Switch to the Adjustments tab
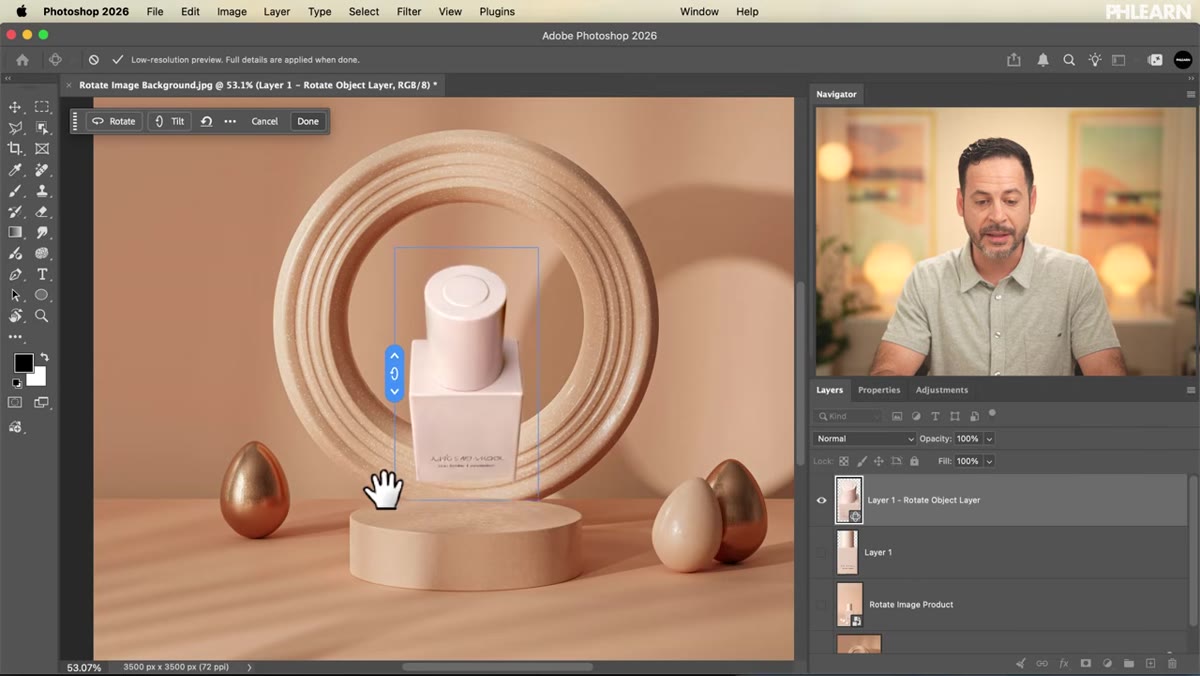The height and width of the screenshot is (676, 1200). click(942, 390)
